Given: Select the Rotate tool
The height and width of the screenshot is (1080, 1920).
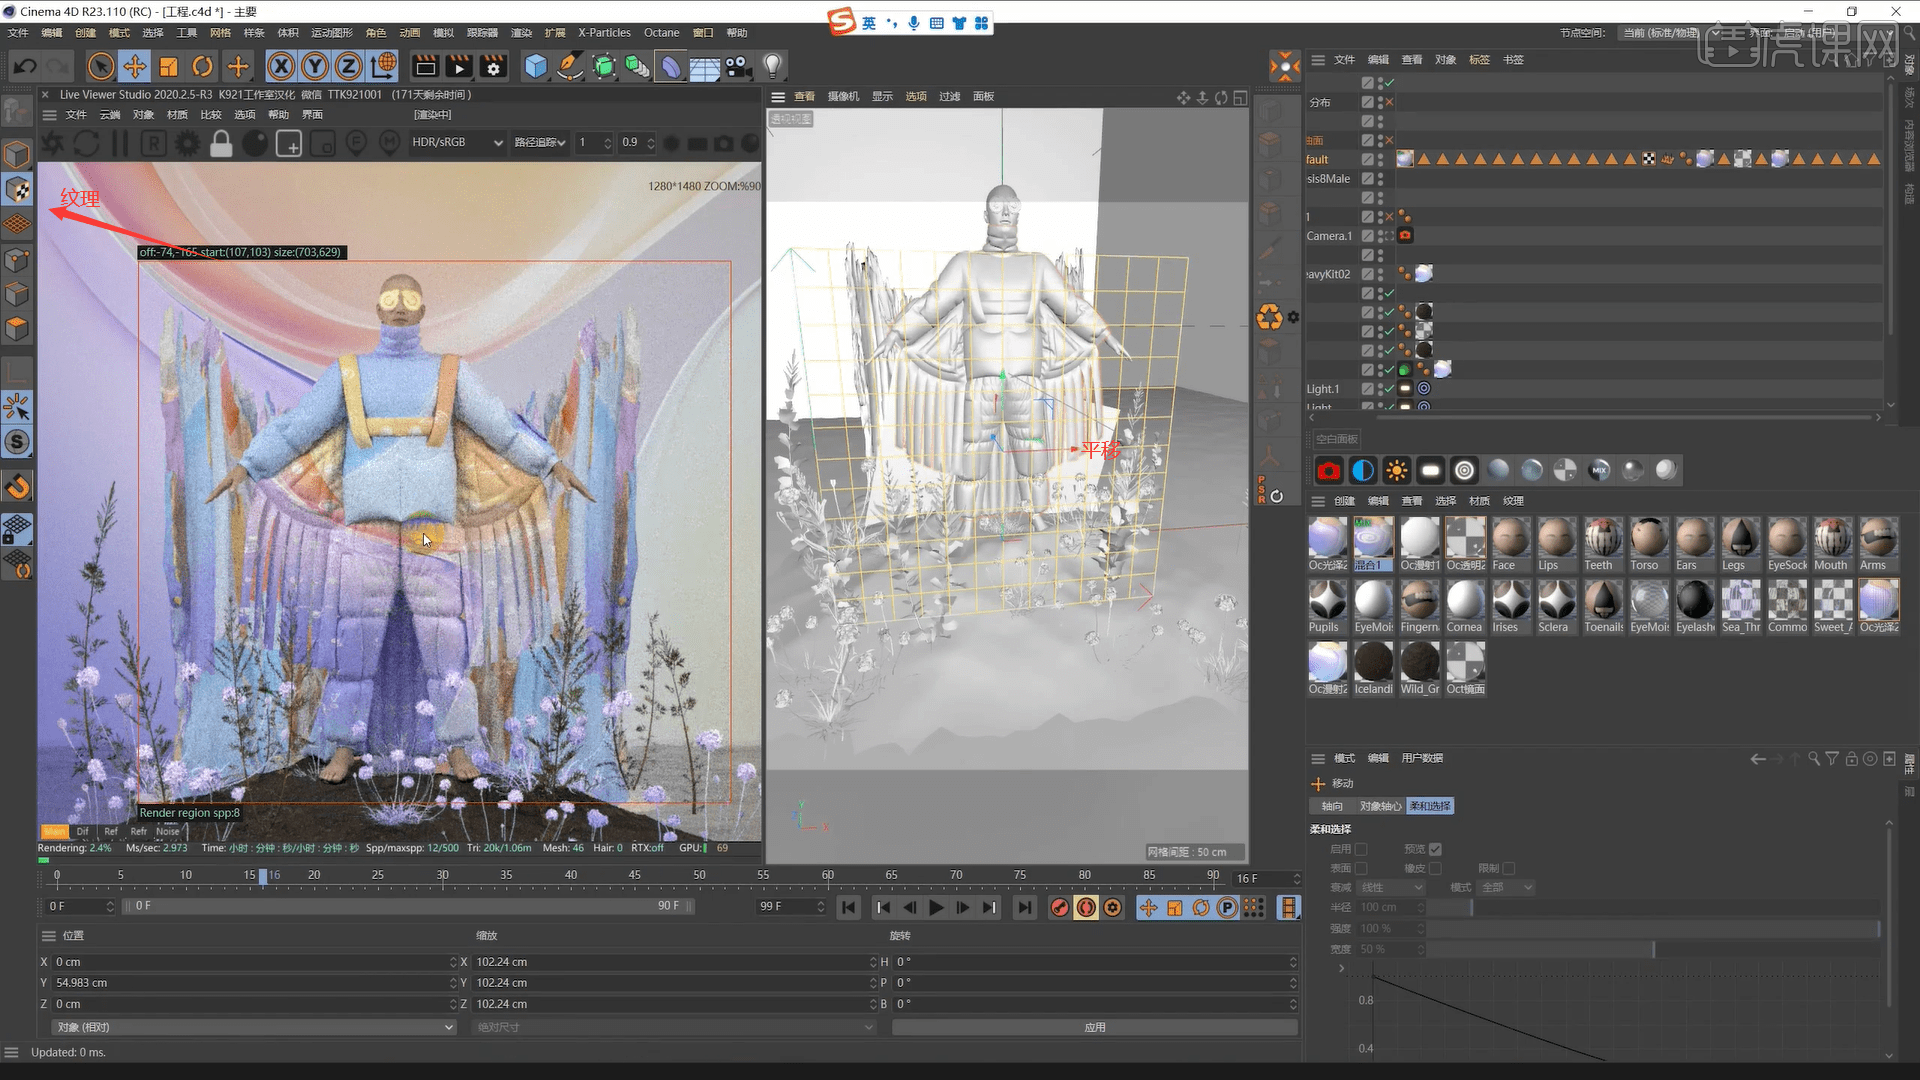Looking at the screenshot, I should (x=203, y=66).
